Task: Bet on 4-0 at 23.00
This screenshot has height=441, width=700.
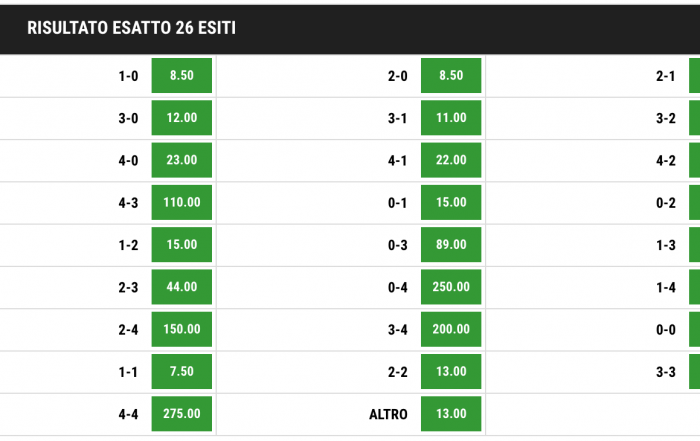Action: (x=182, y=160)
